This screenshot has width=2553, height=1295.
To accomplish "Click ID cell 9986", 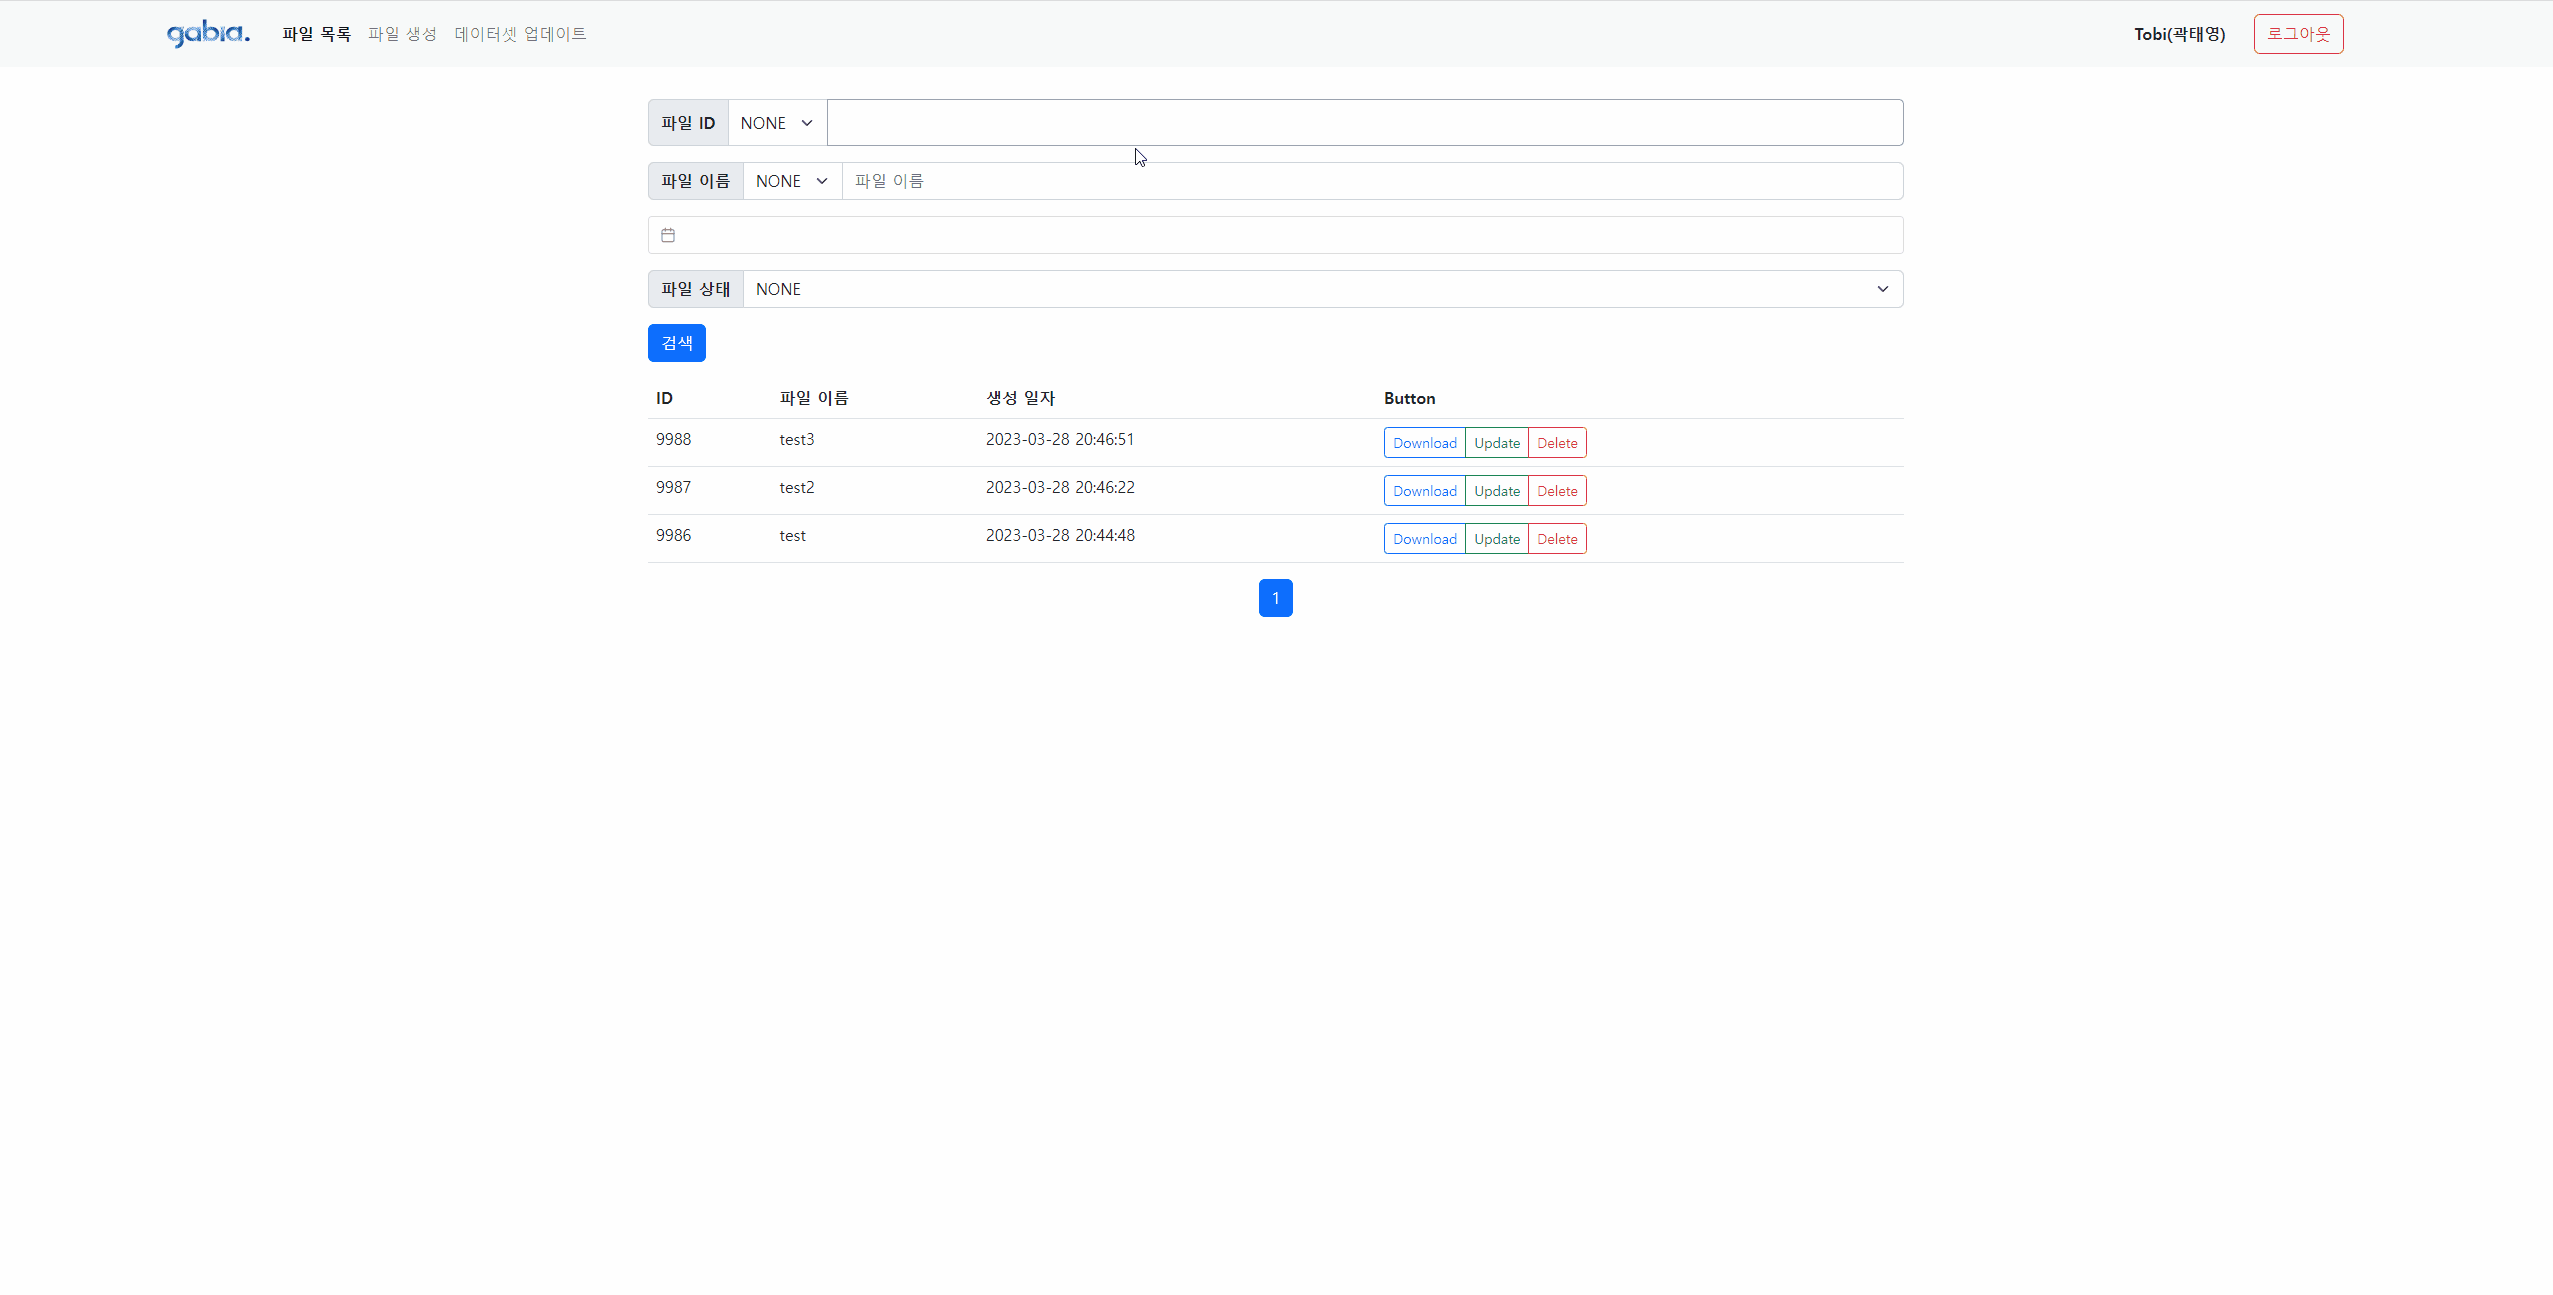I will coord(673,535).
